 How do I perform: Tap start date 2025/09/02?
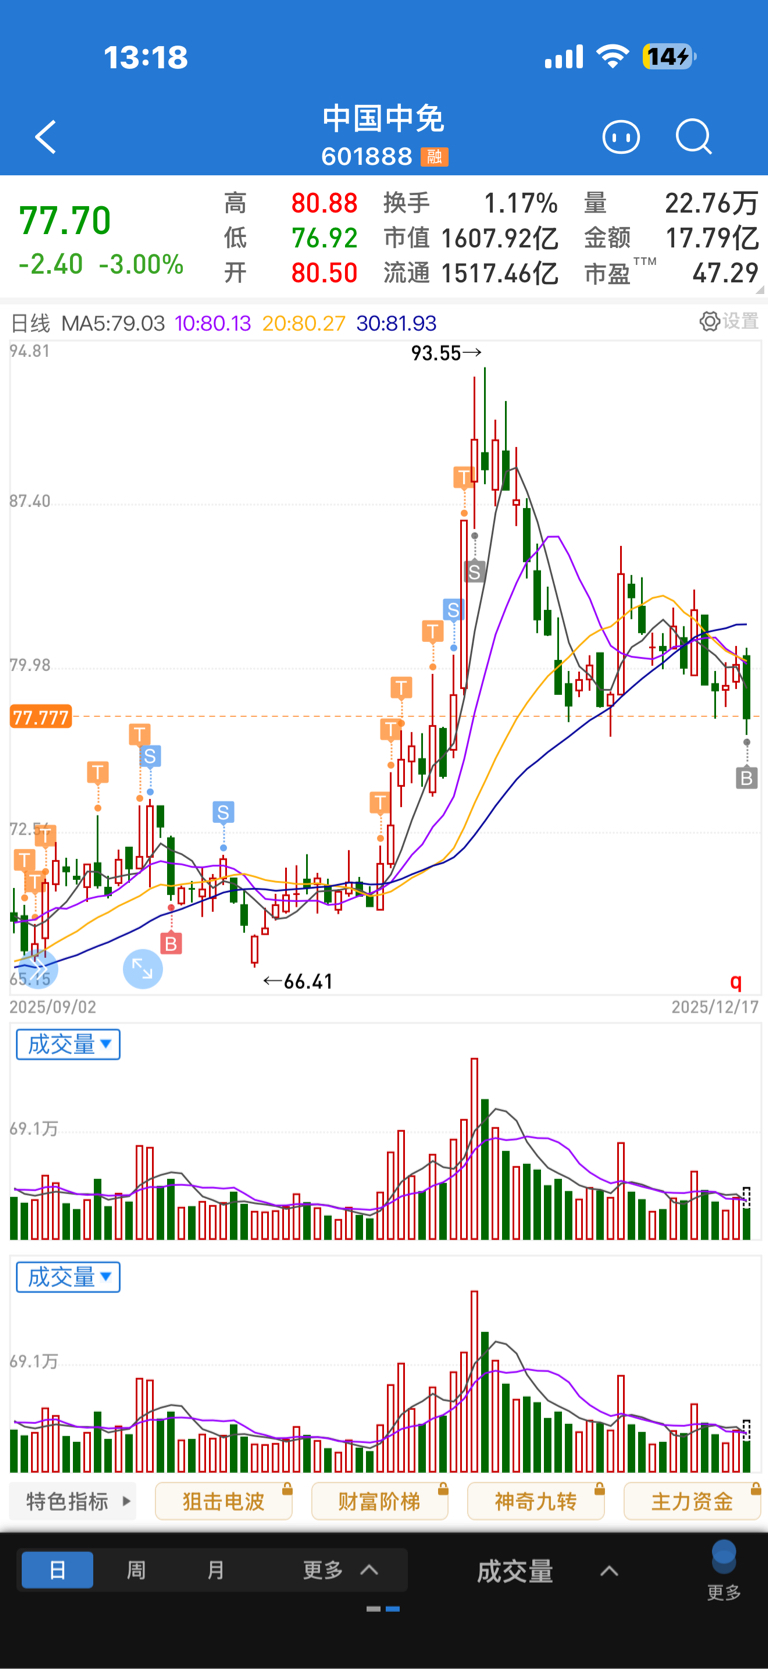pos(53,1007)
